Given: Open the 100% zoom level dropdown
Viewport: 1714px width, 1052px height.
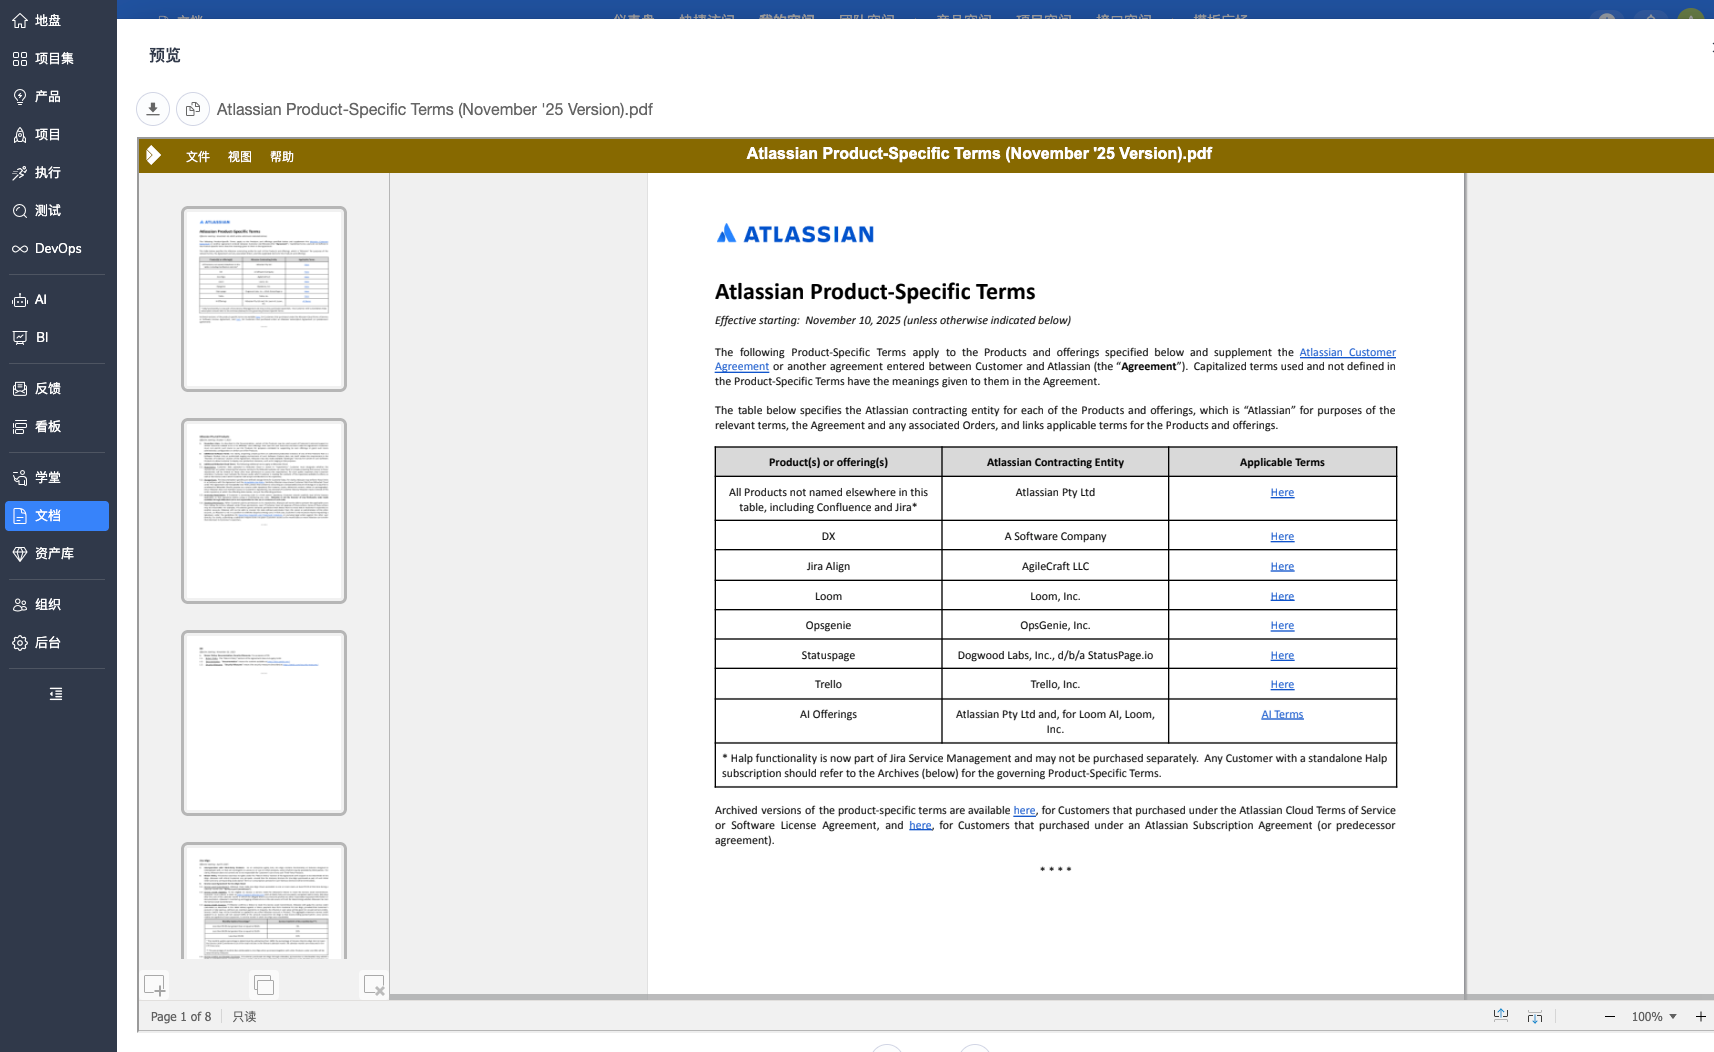Looking at the screenshot, I should [x=1654, y=1016].
